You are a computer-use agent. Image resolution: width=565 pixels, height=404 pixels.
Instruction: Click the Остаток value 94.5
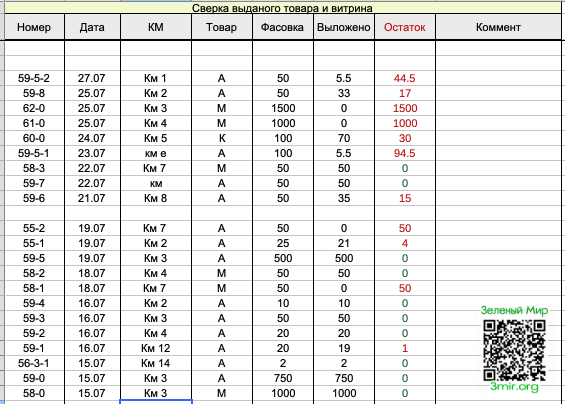click(405, 153)
